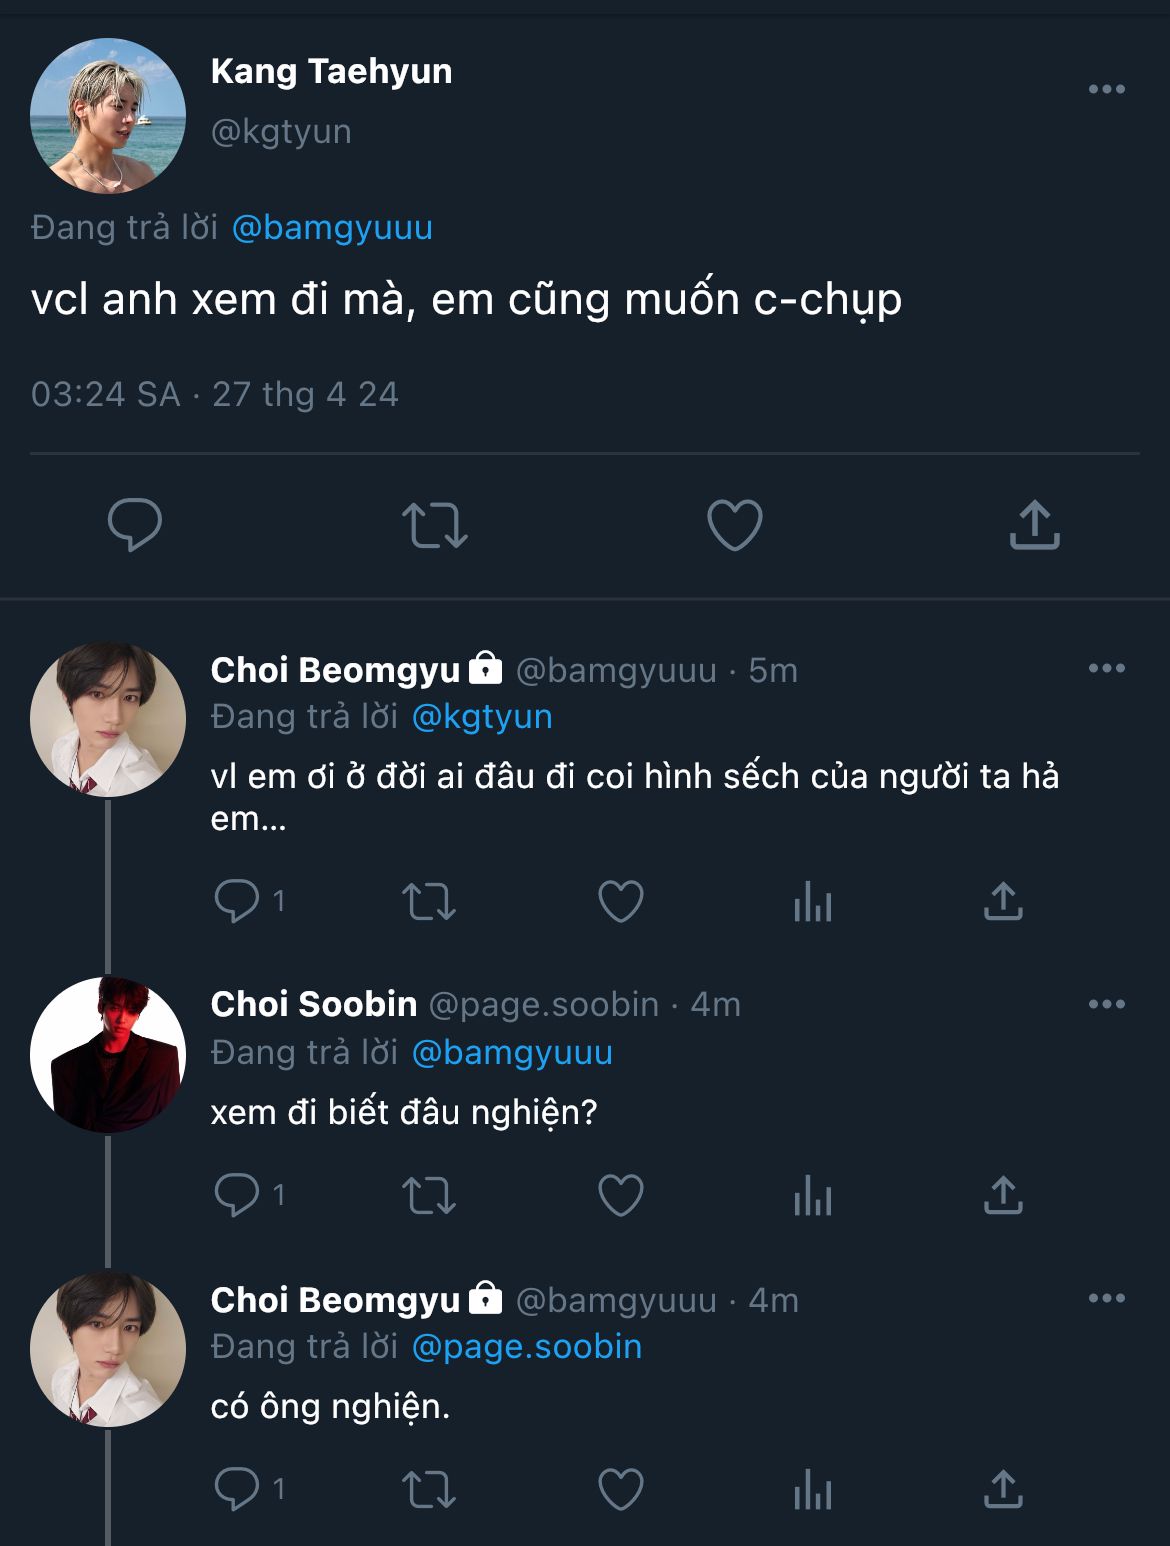This screenshot has width=1170, height=1546.
Task: Open Choi Soobin's avatar
Action: click(x=108, y=1054)
